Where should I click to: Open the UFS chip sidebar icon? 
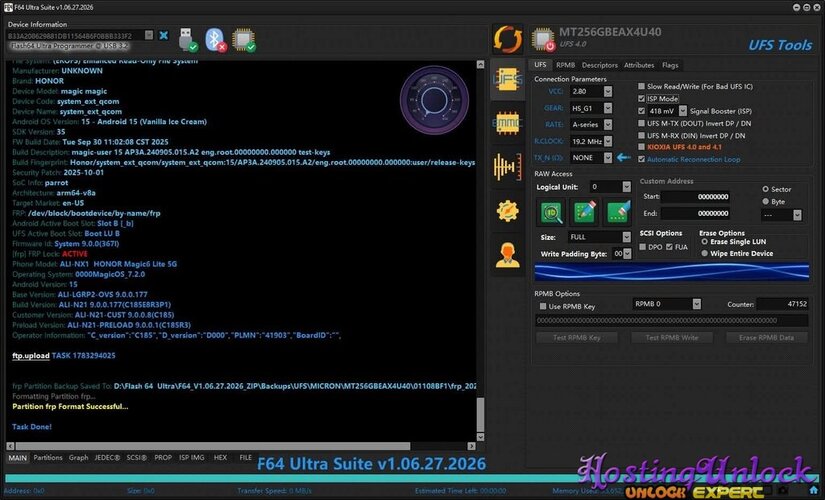508,80
